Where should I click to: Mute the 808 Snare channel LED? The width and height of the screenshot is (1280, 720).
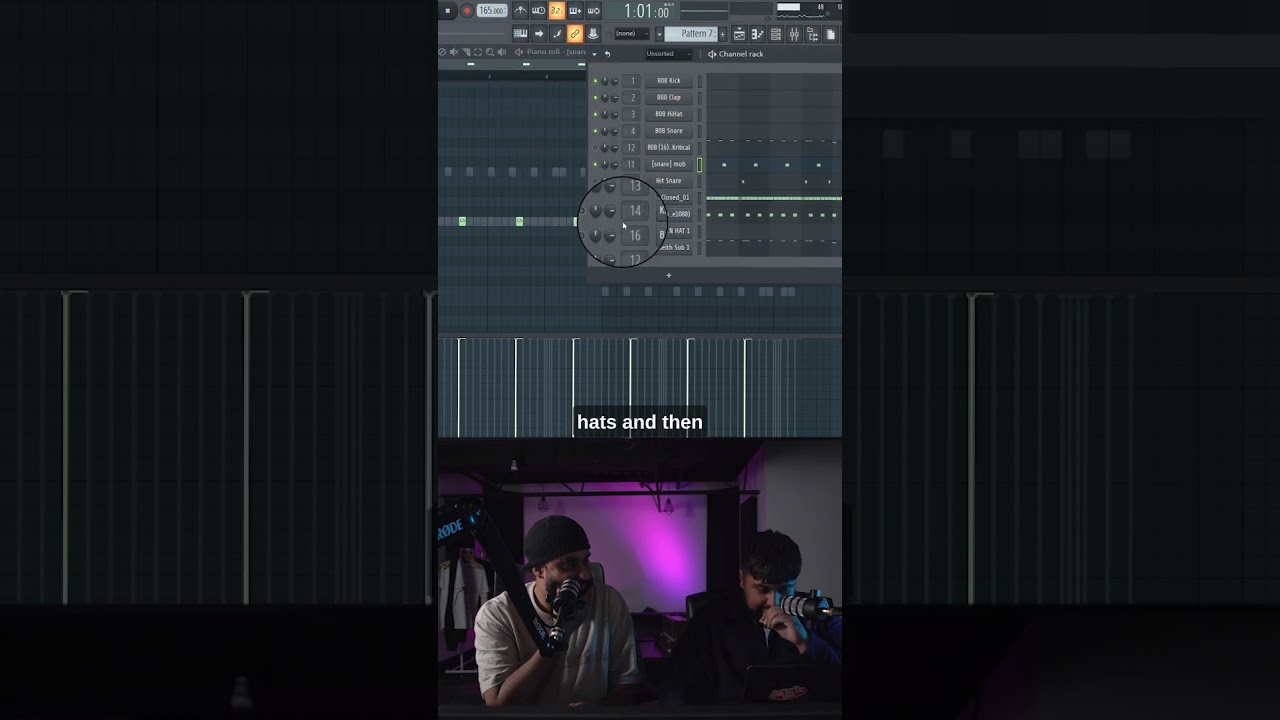click(595, 131)
